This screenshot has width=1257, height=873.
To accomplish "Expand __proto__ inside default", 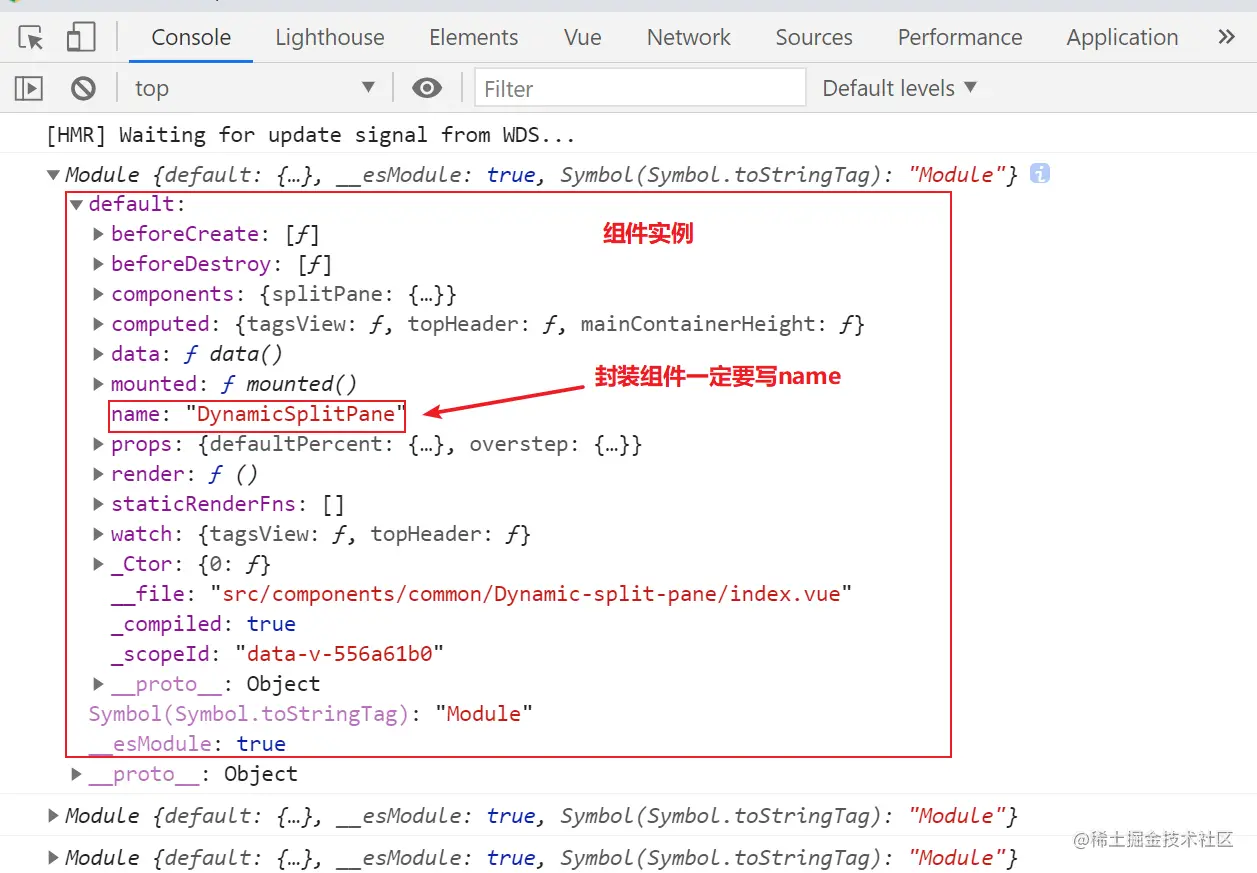I will 99,684.
